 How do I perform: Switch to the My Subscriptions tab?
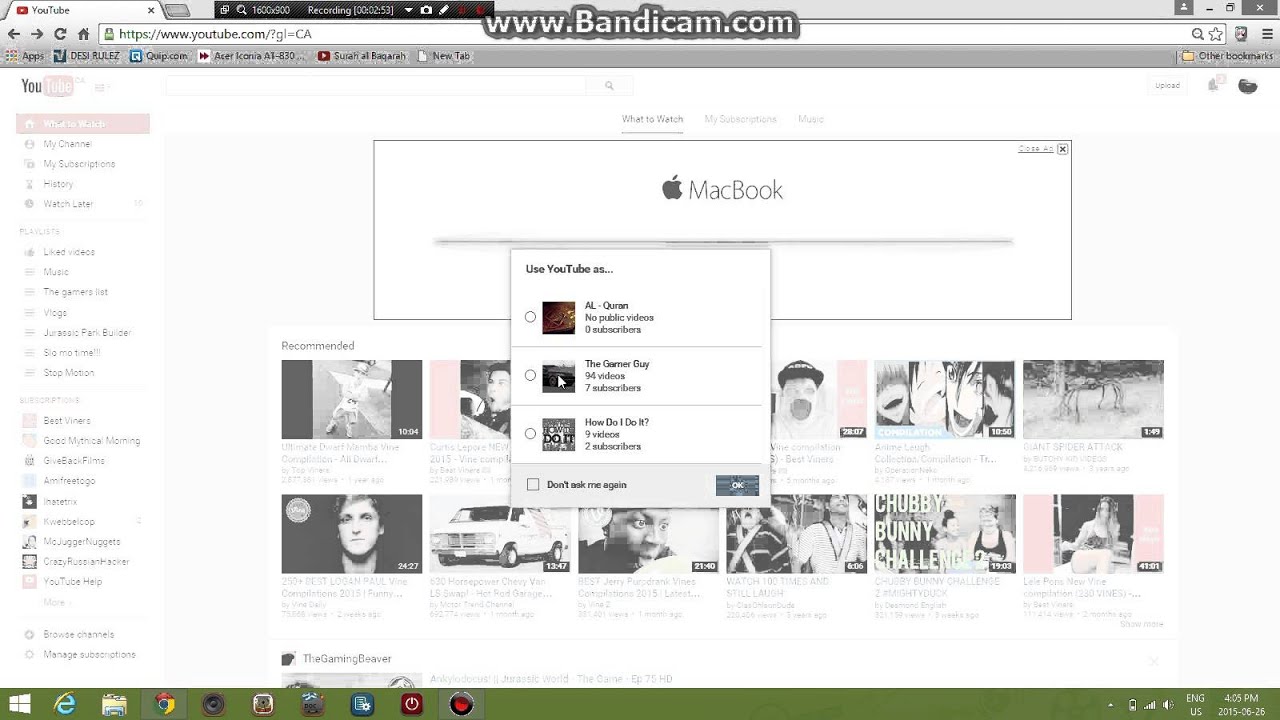(740, 119)
